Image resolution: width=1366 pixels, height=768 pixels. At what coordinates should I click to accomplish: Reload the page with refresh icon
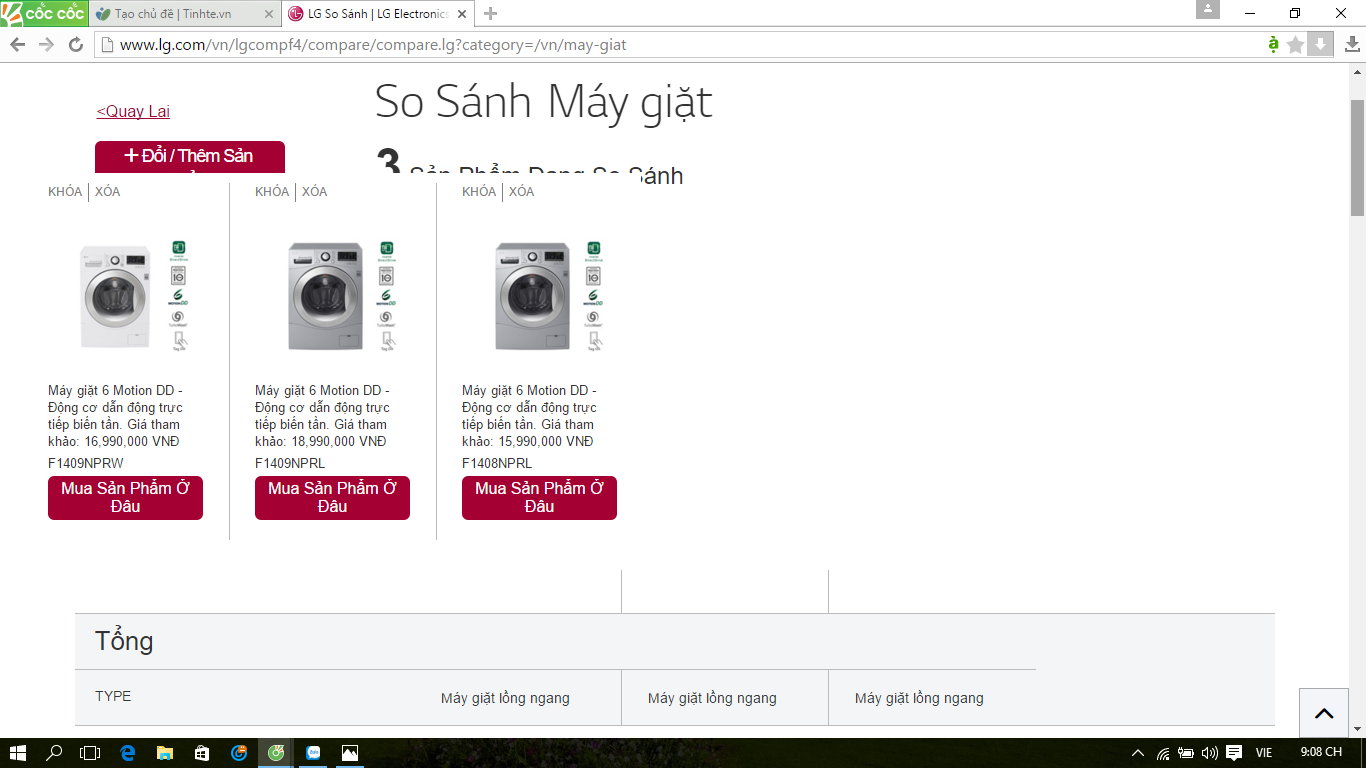click(75, 45)
